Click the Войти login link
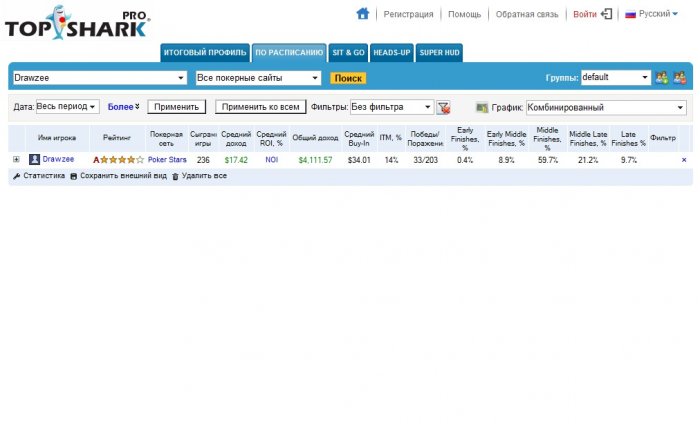The height and width of the screenshot is (424, 700). 585,14
